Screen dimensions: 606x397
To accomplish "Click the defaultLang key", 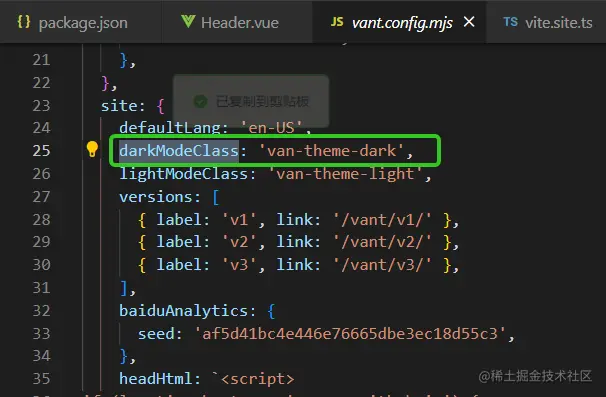I will 170,128.
